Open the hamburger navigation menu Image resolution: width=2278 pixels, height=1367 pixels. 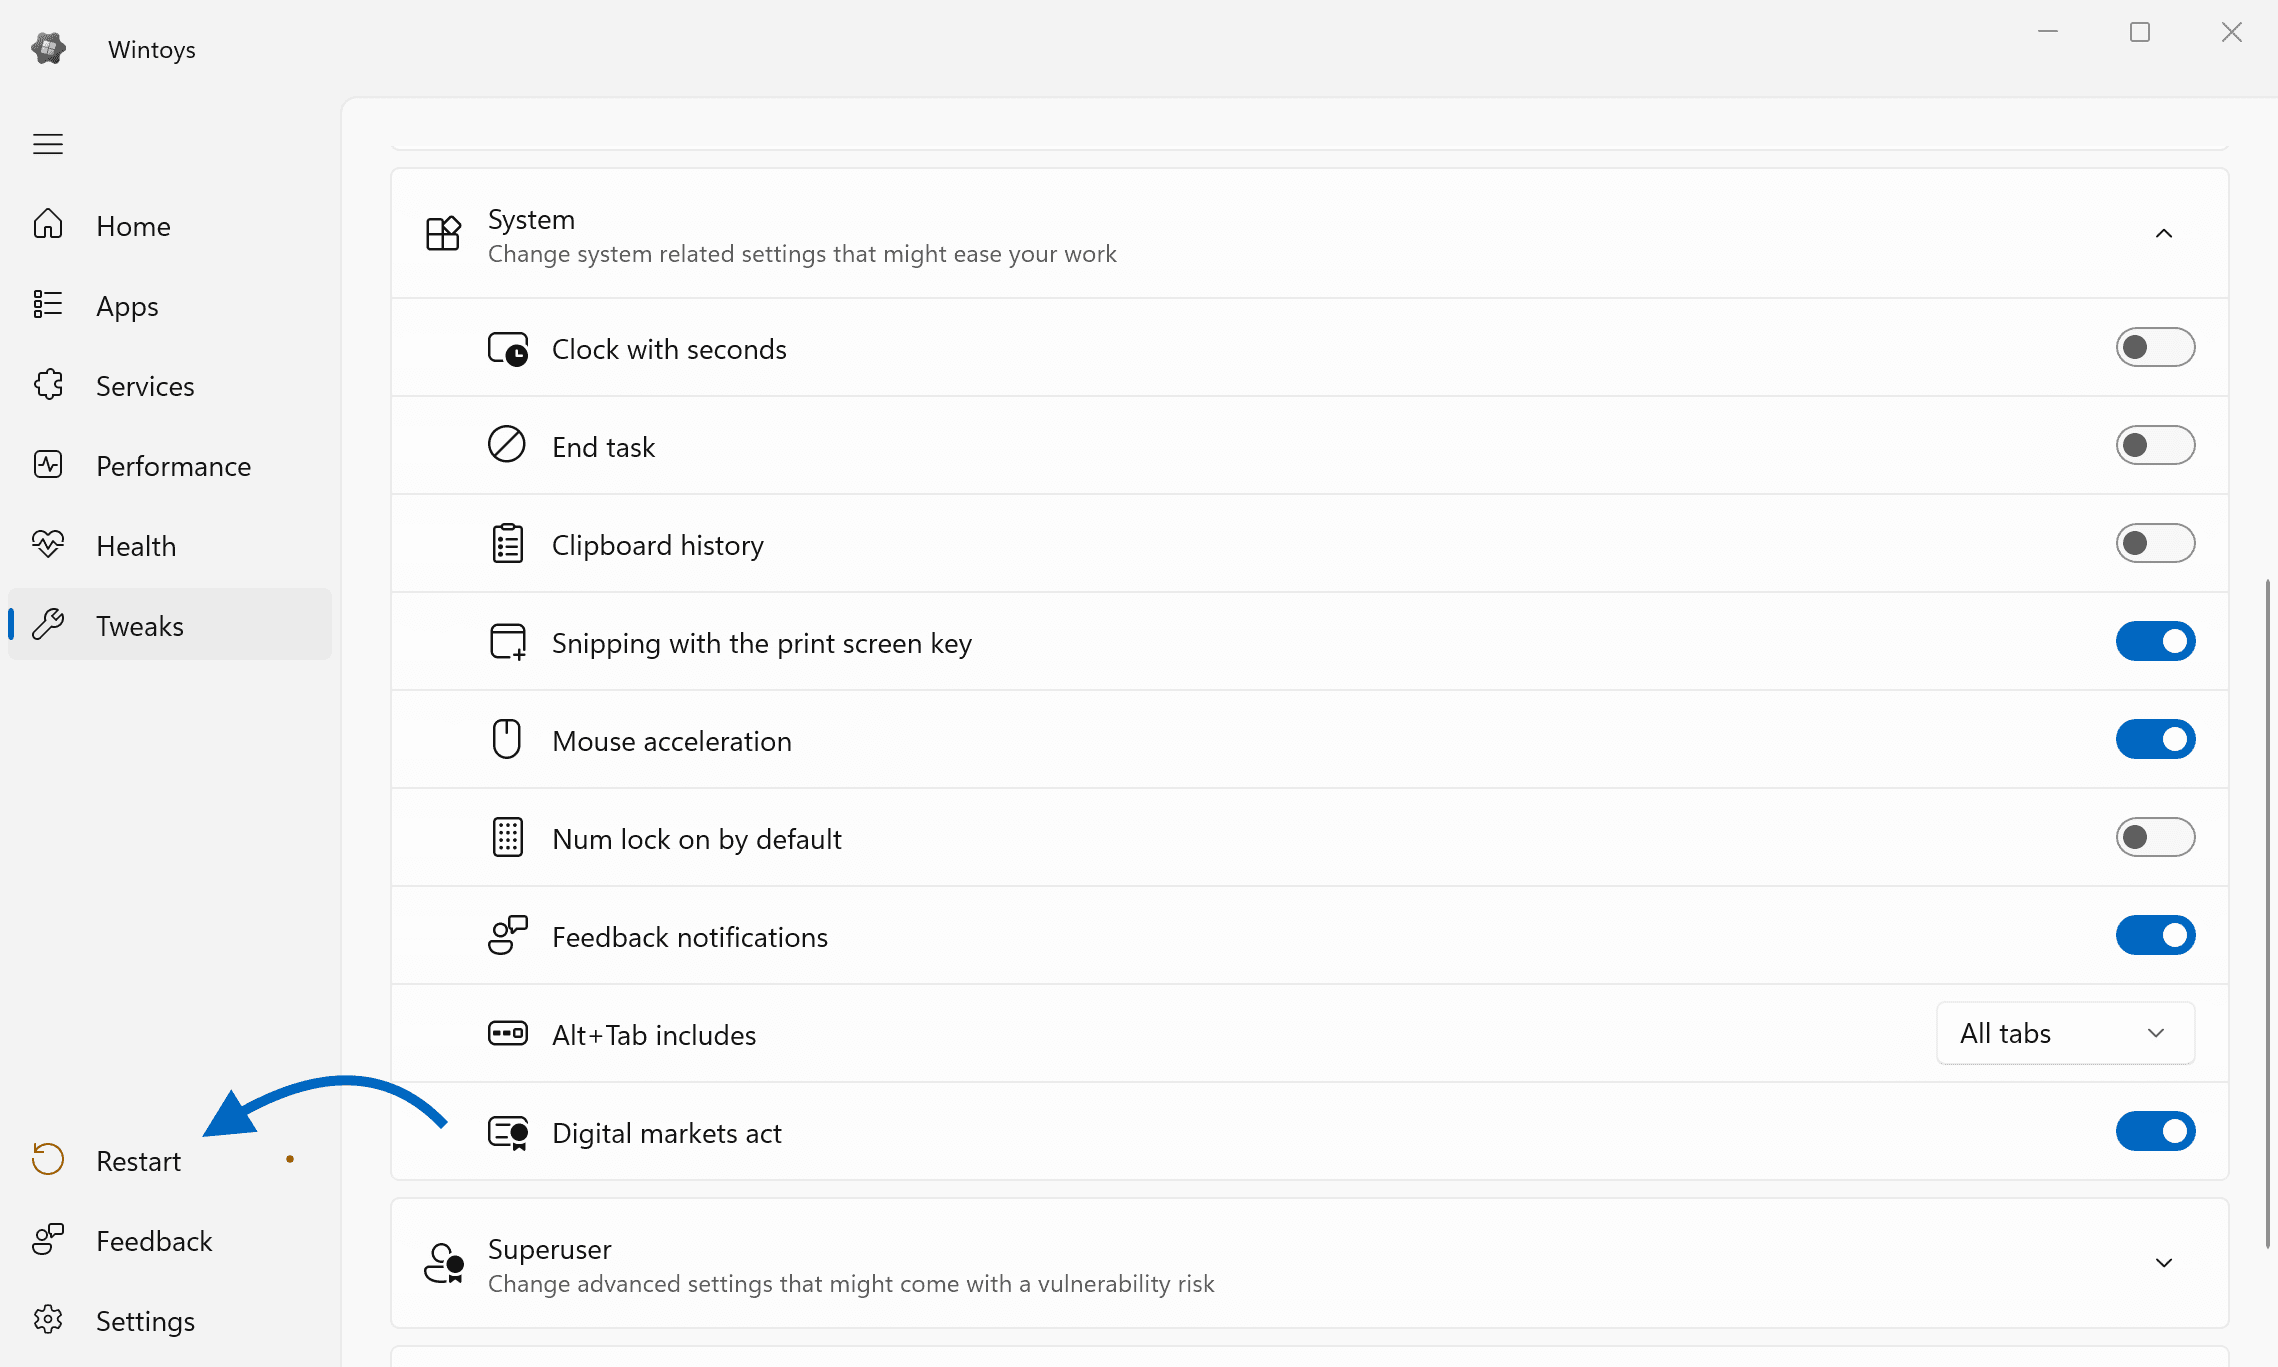(x=48, y=144)
